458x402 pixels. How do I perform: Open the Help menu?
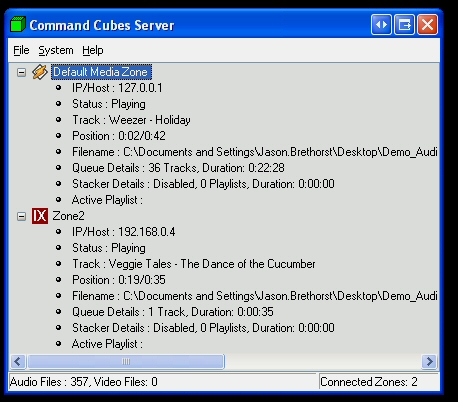pos(93,50)
